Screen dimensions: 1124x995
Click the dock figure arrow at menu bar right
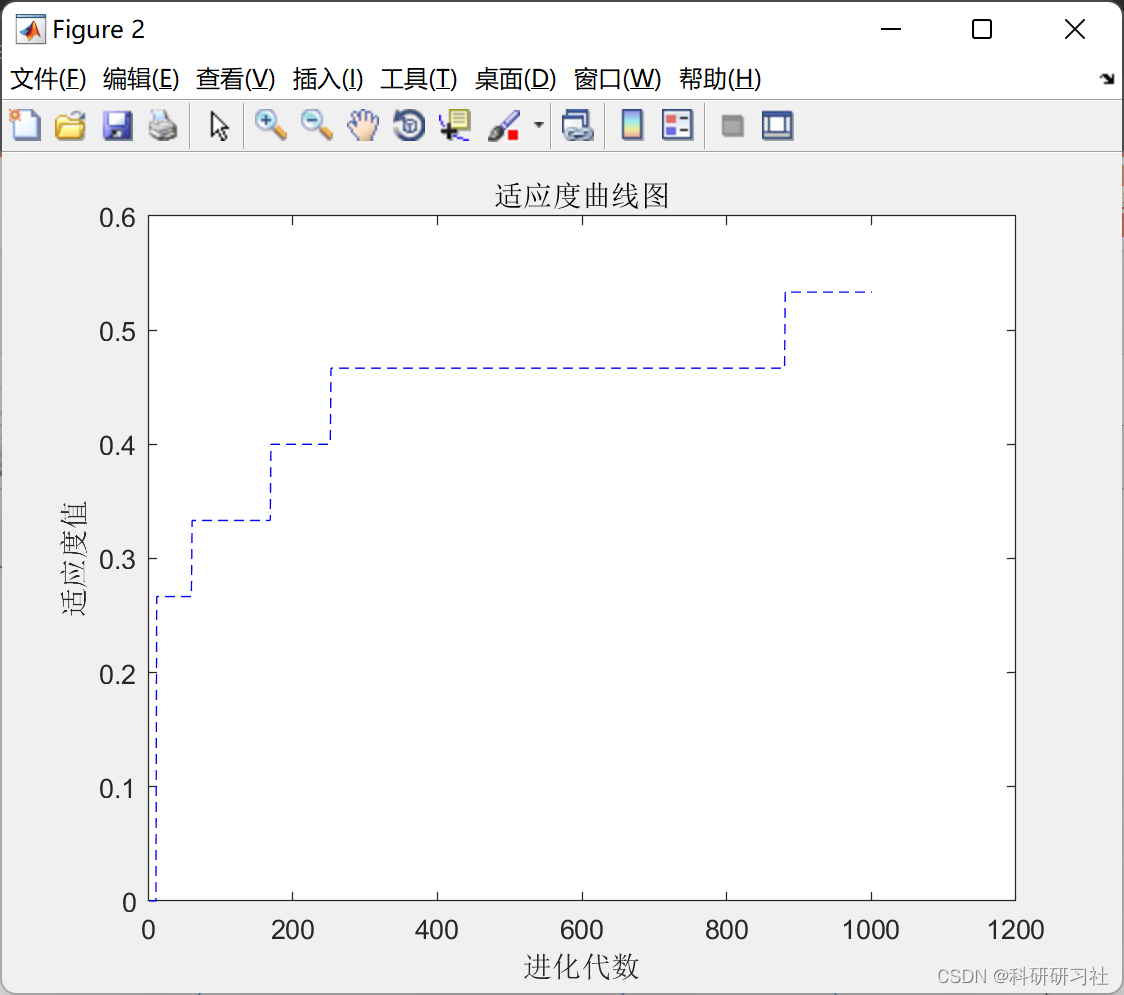pos(1108,78)
